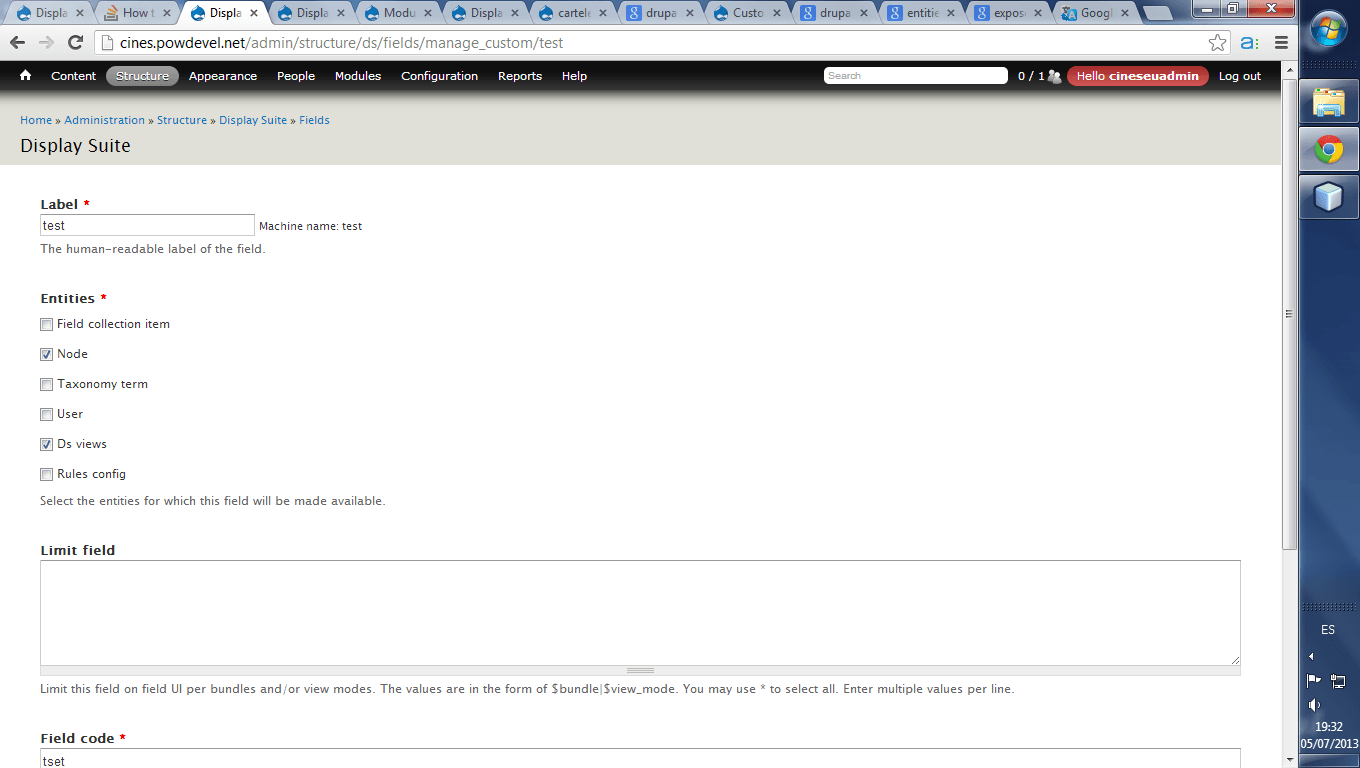Click the Action Center flag tray icon
1360x768 pixels.
tap(1314, 680)
